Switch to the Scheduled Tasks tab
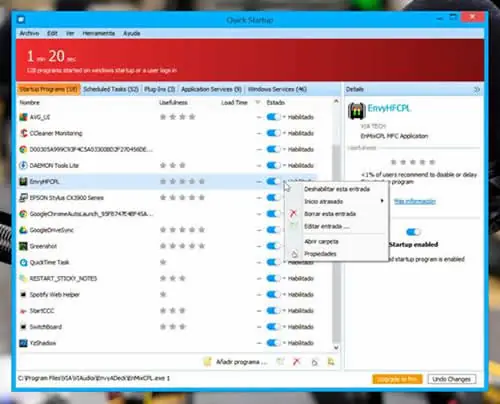The height and width of the screenshot is (404, 500). [111, 89]
